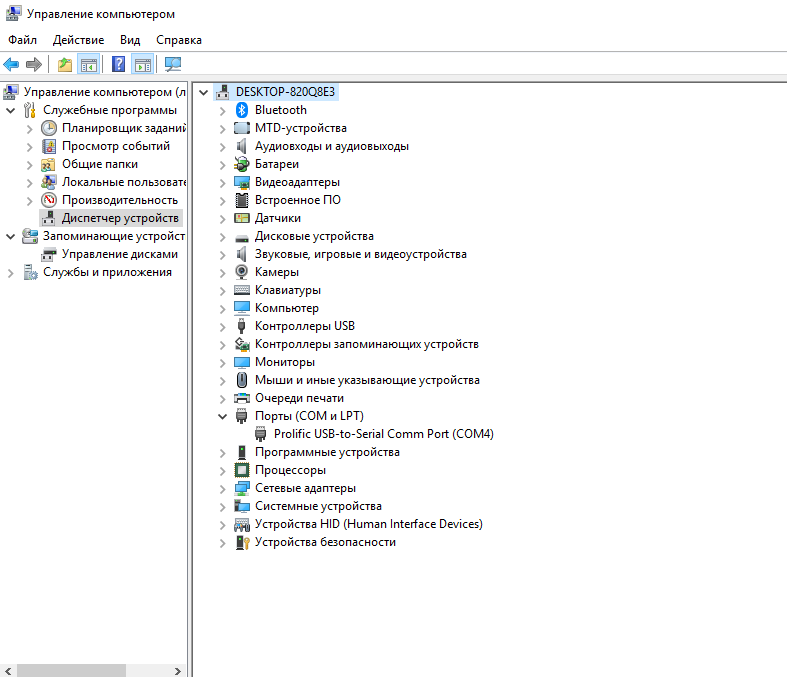The width and height of the screenshot is (787, 677).
Task: Click the Видеоадаптеры display adapter icon
Action: tap(242, 182)
